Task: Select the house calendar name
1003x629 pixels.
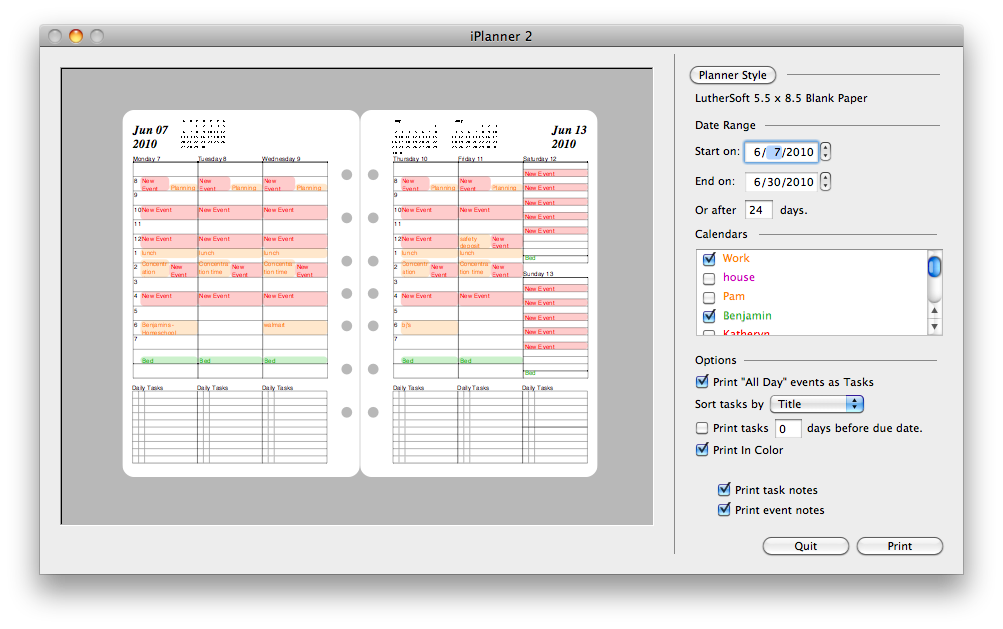Action: (739, 278)
